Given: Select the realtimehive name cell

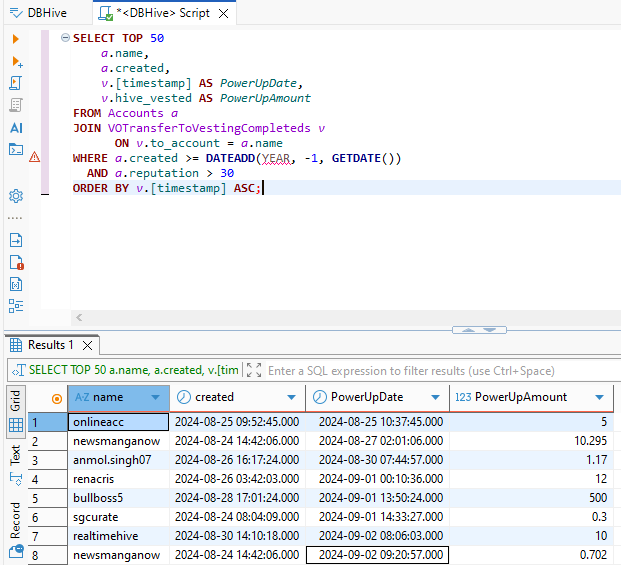Looking at the screenshot, I should point(118,536).
